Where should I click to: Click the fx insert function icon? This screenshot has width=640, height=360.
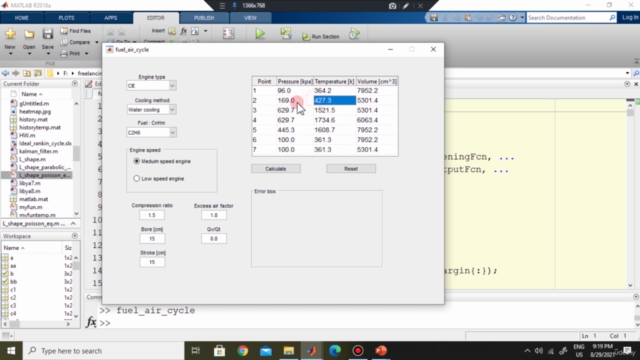tap(184, 31)
